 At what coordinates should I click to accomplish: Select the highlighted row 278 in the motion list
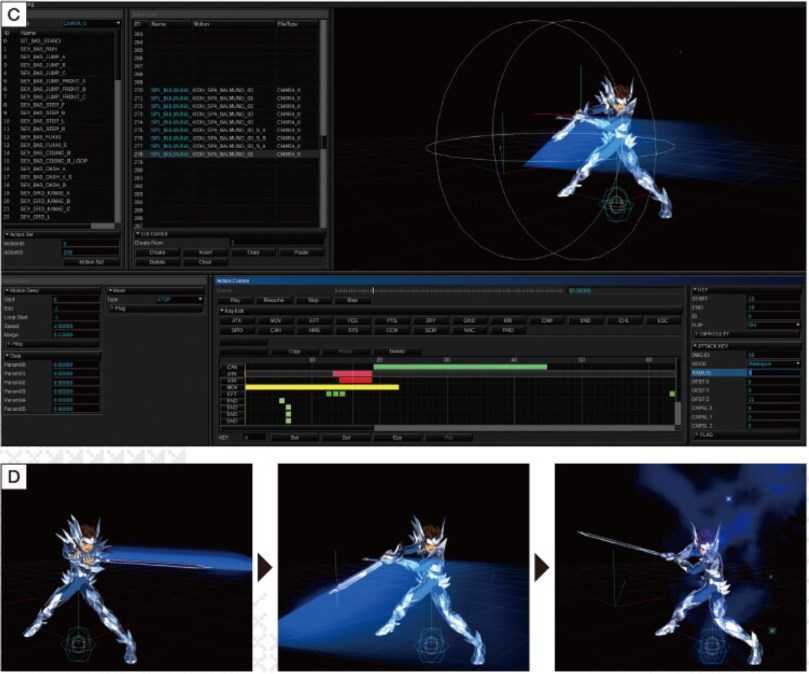click(226, 154)
